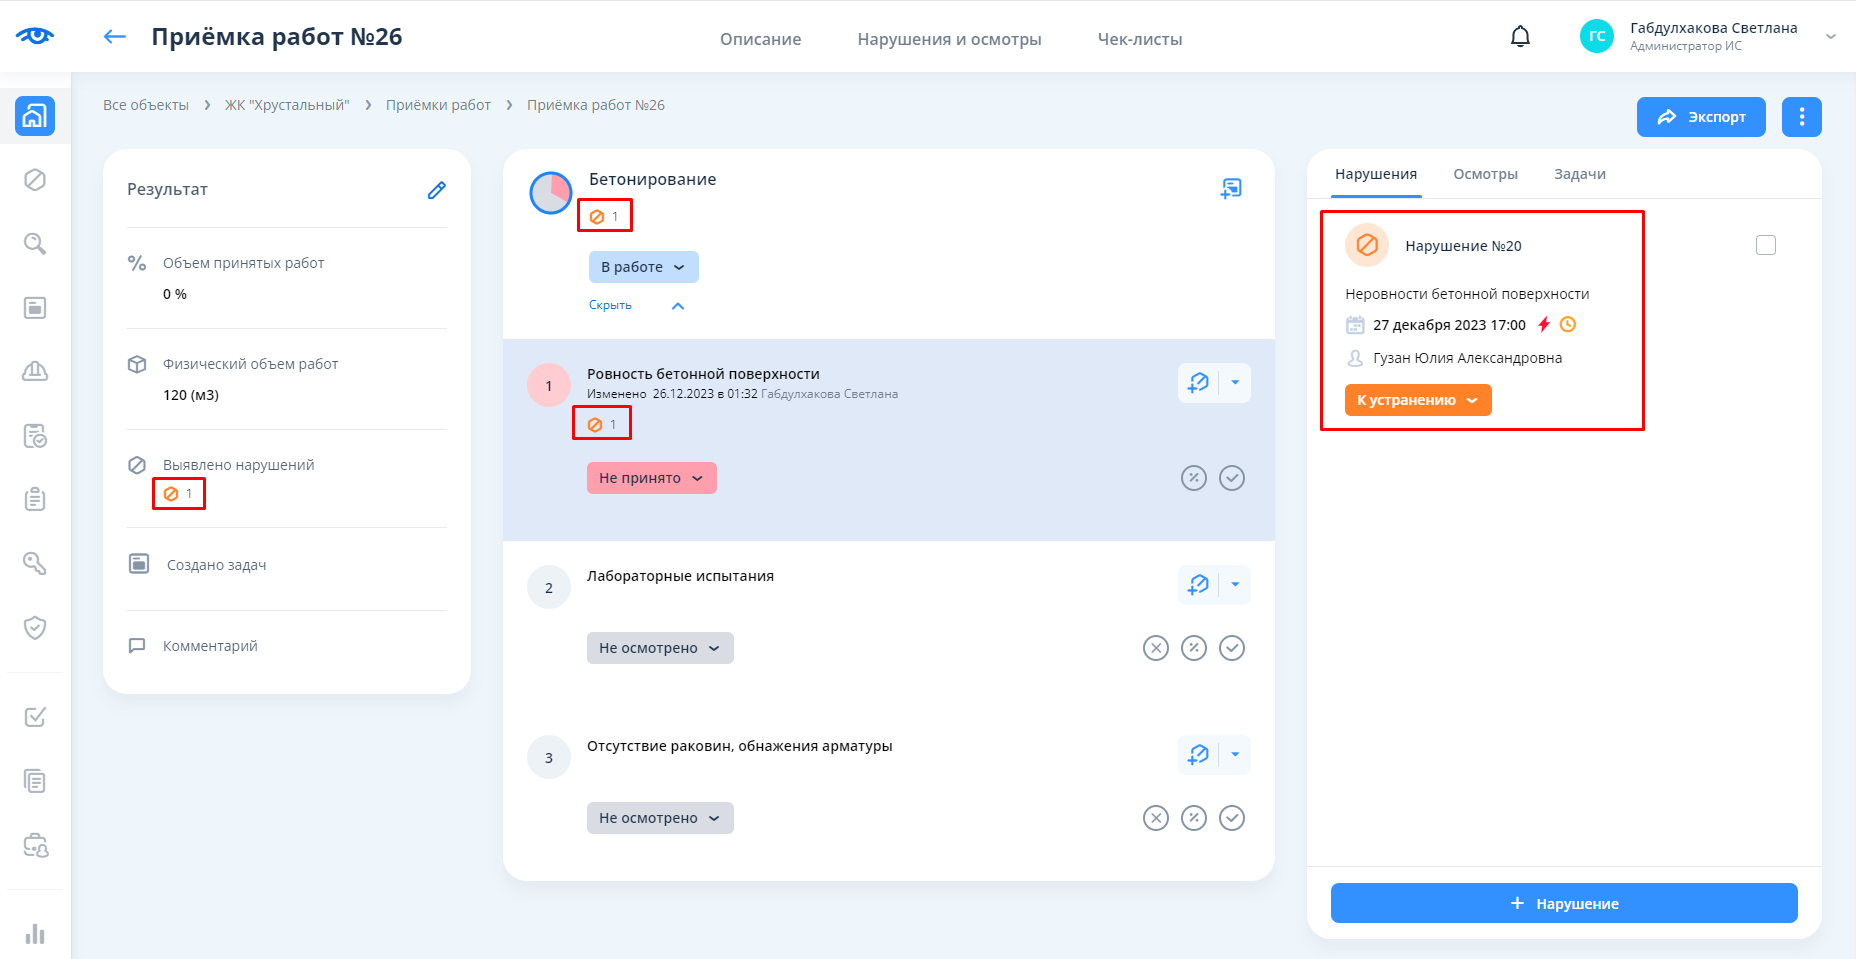Click the Бетонирование progress pie indicator
Viewport: 1856px width, 959px height.
[551, 193]
